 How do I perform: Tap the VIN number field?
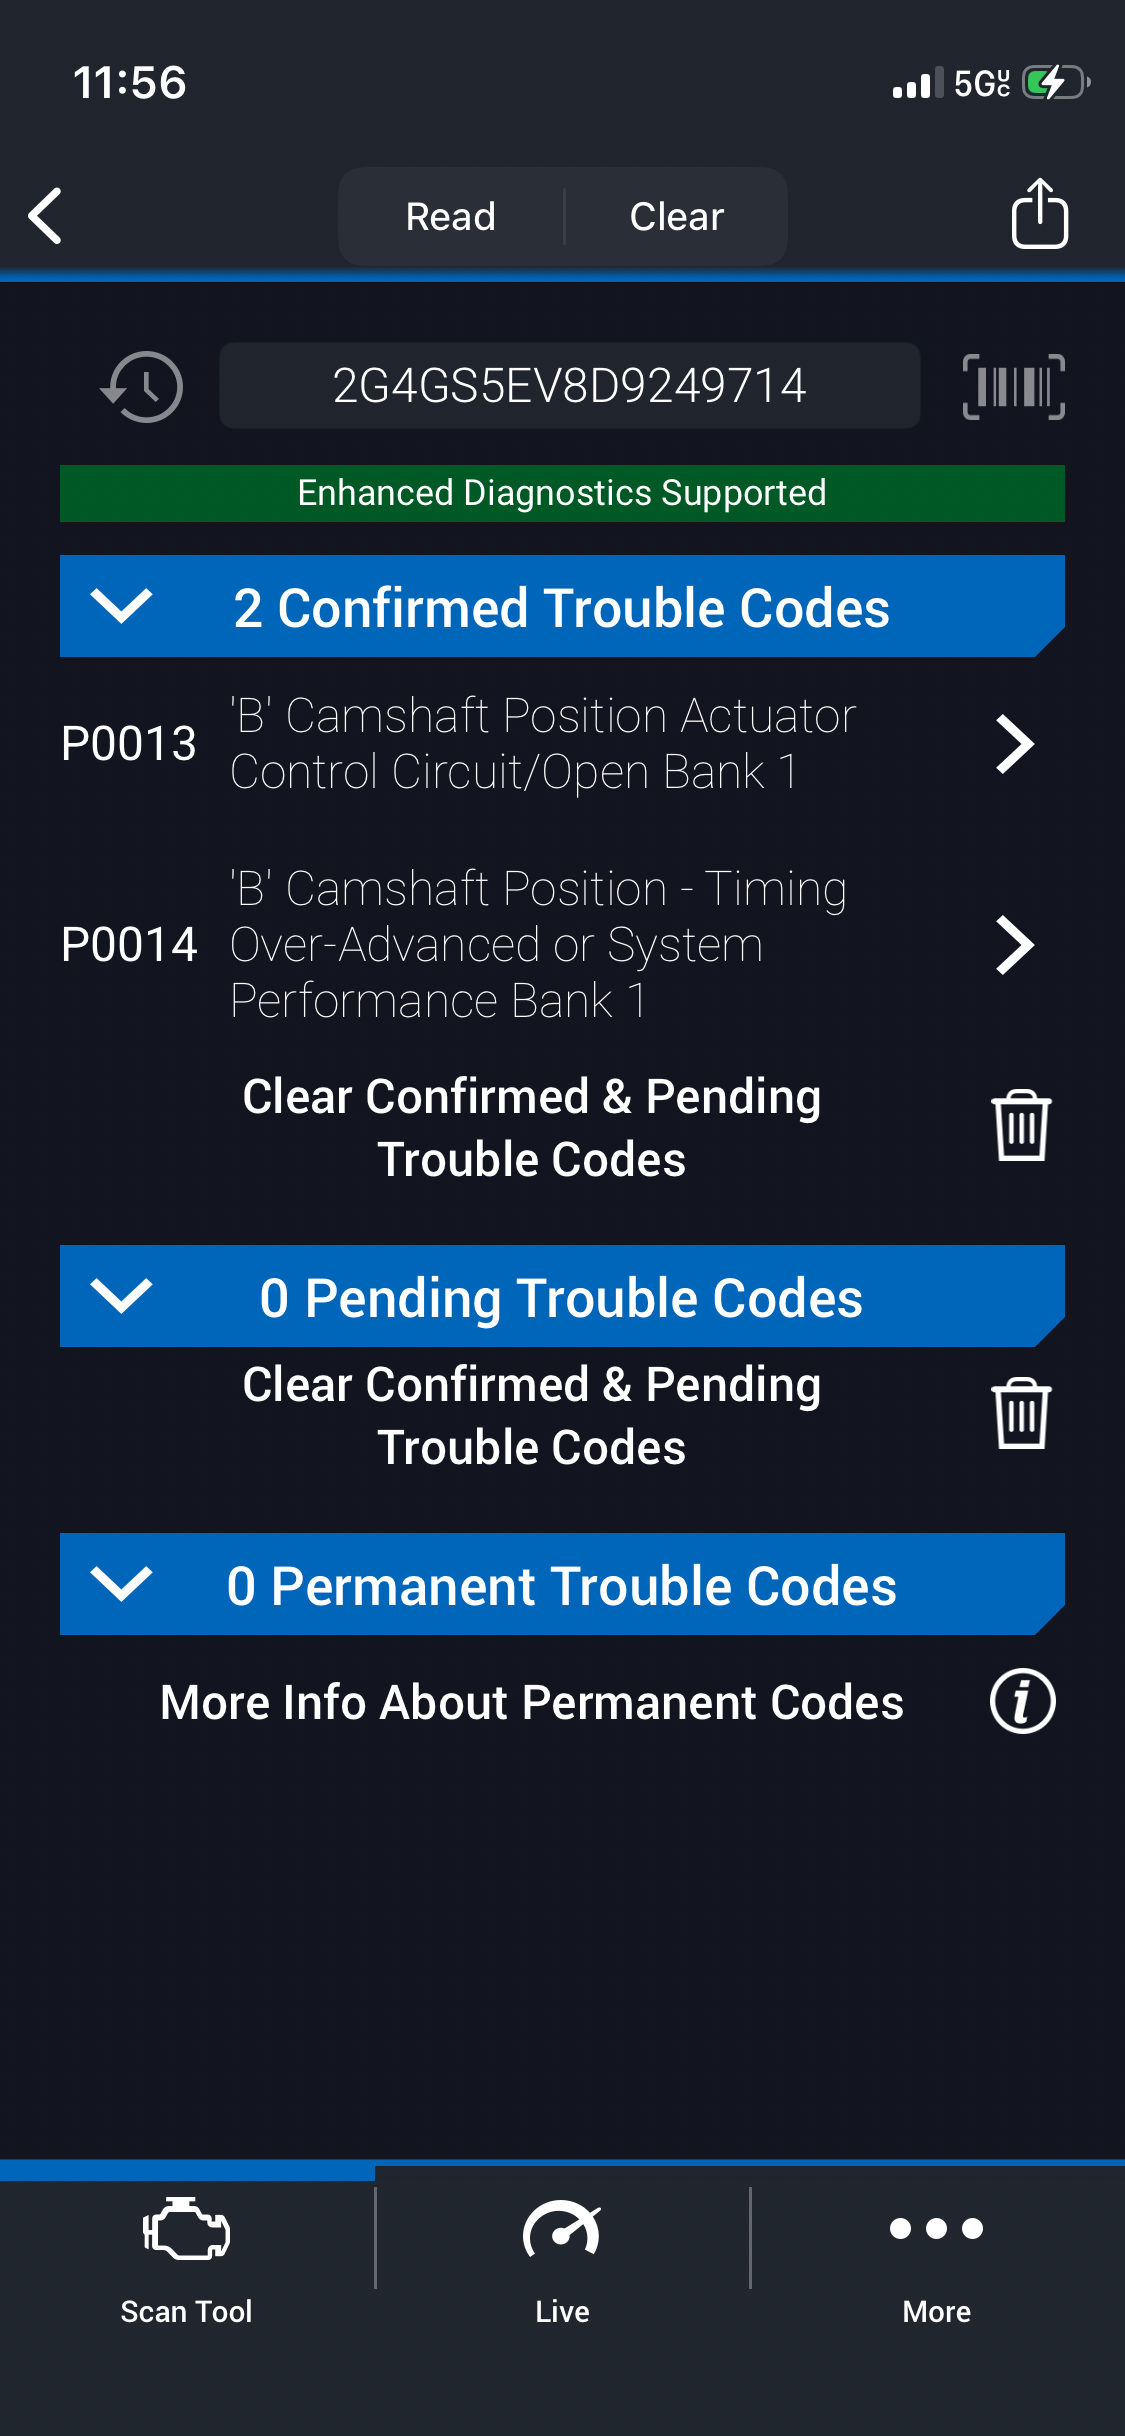click(x=569, y=386)
